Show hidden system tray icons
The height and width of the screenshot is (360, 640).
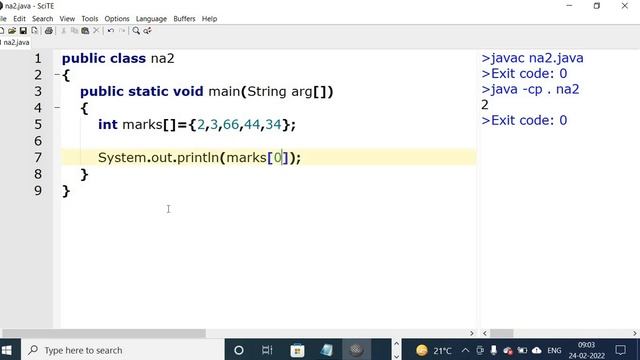coord(465,350)
